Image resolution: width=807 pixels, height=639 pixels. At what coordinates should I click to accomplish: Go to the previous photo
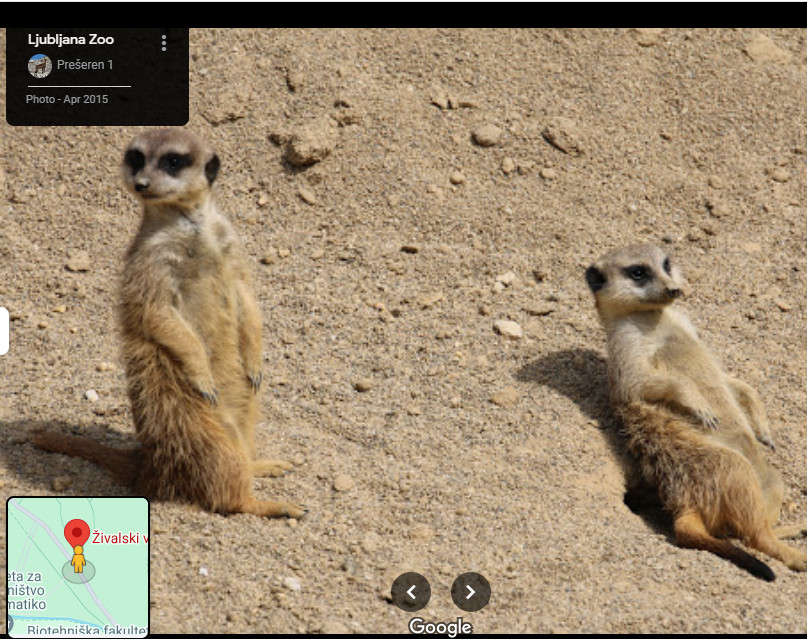point(411,592)
